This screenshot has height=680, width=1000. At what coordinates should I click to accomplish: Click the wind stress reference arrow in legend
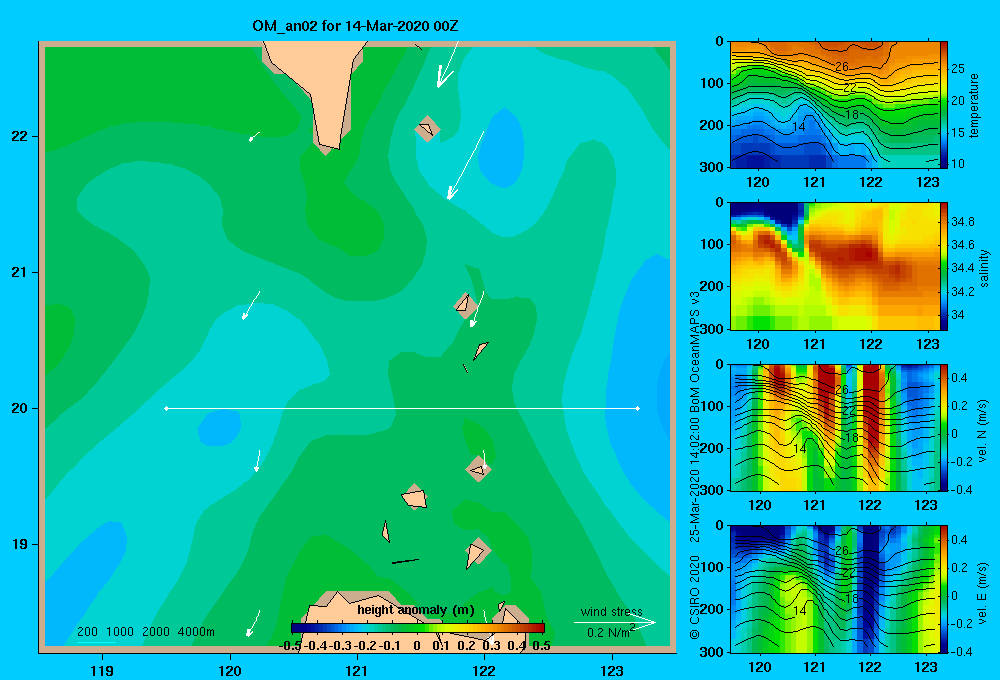click(x=614, y=623)
